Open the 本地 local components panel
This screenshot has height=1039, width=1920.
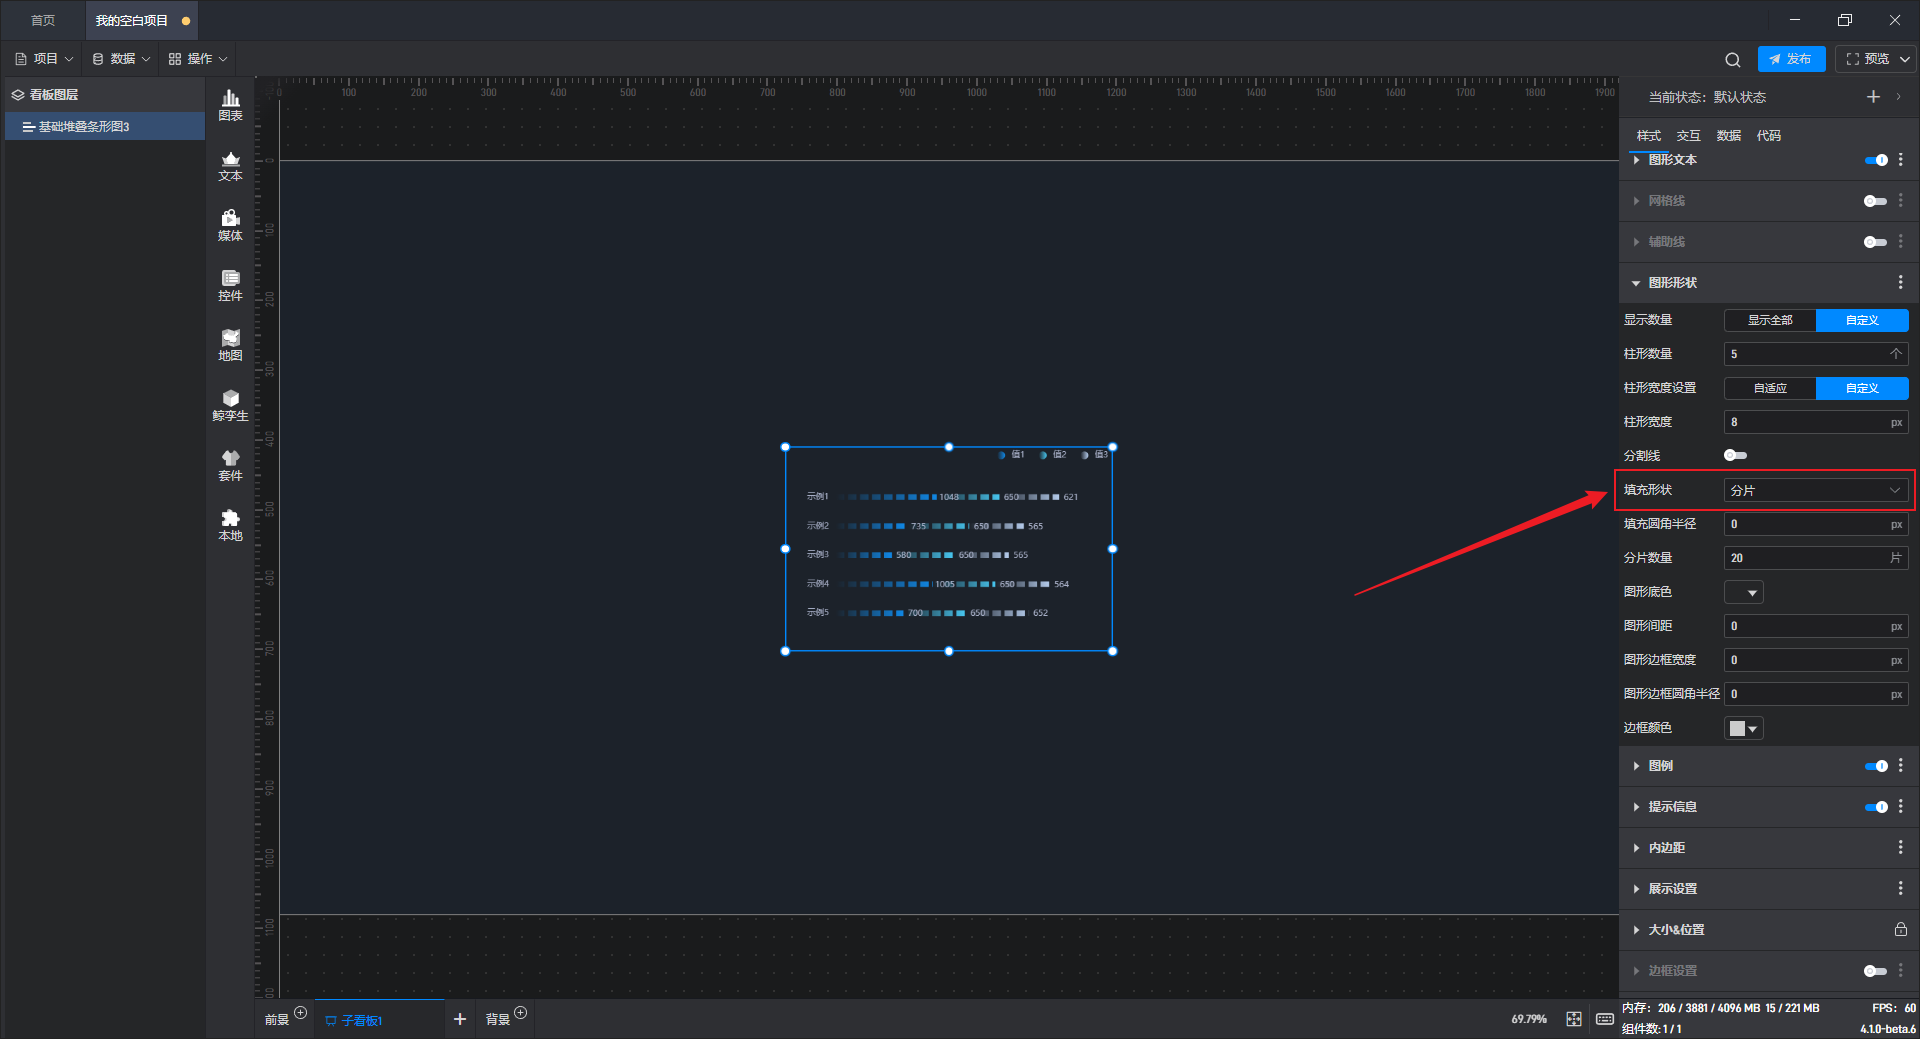230,526
